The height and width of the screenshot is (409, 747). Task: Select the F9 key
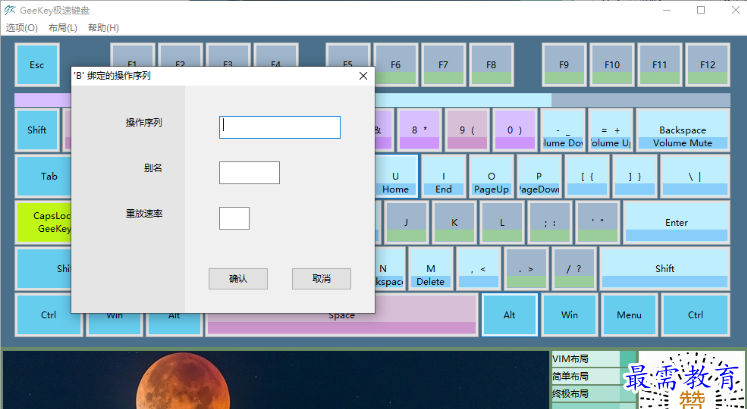click(x=564, y=65)
